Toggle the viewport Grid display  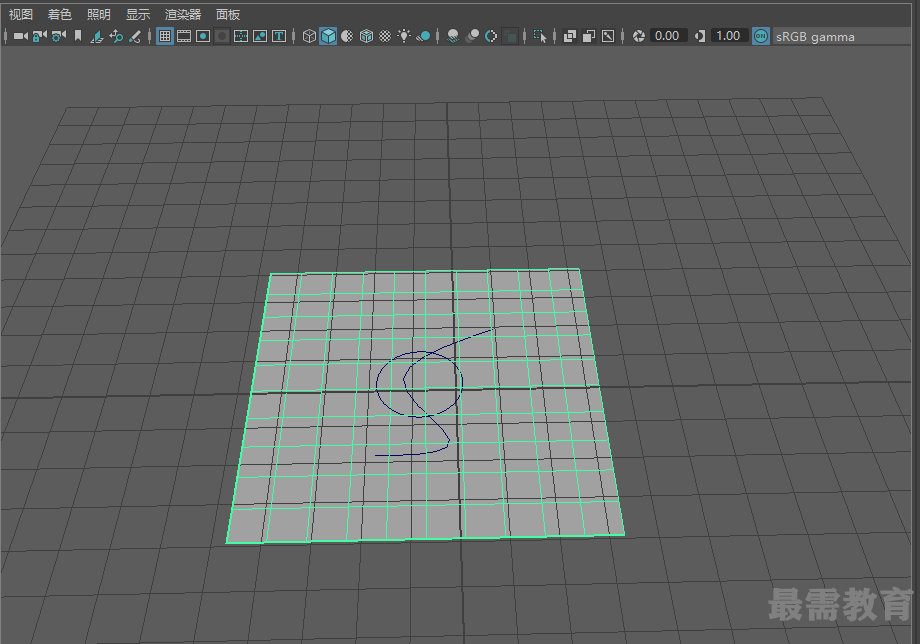(165, 36)
